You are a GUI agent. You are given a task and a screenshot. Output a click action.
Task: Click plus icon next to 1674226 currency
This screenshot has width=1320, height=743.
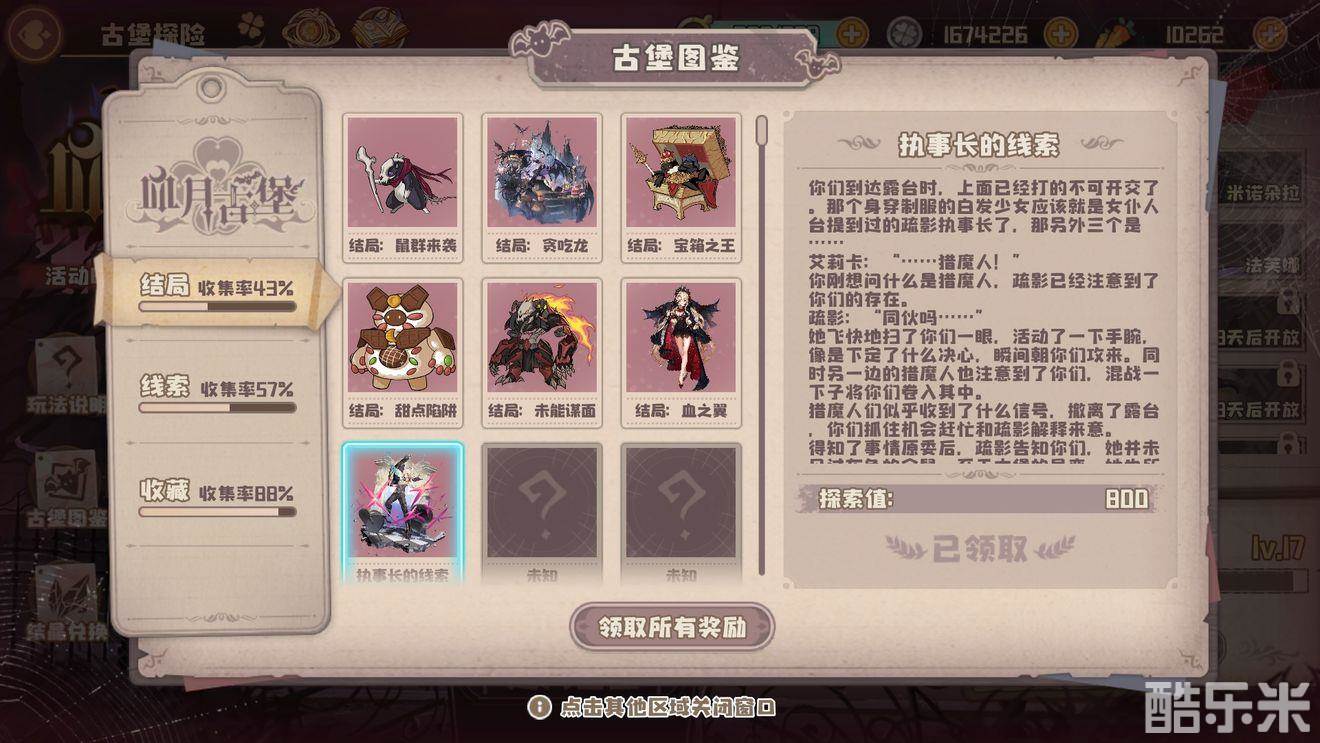click(1060, 34)
